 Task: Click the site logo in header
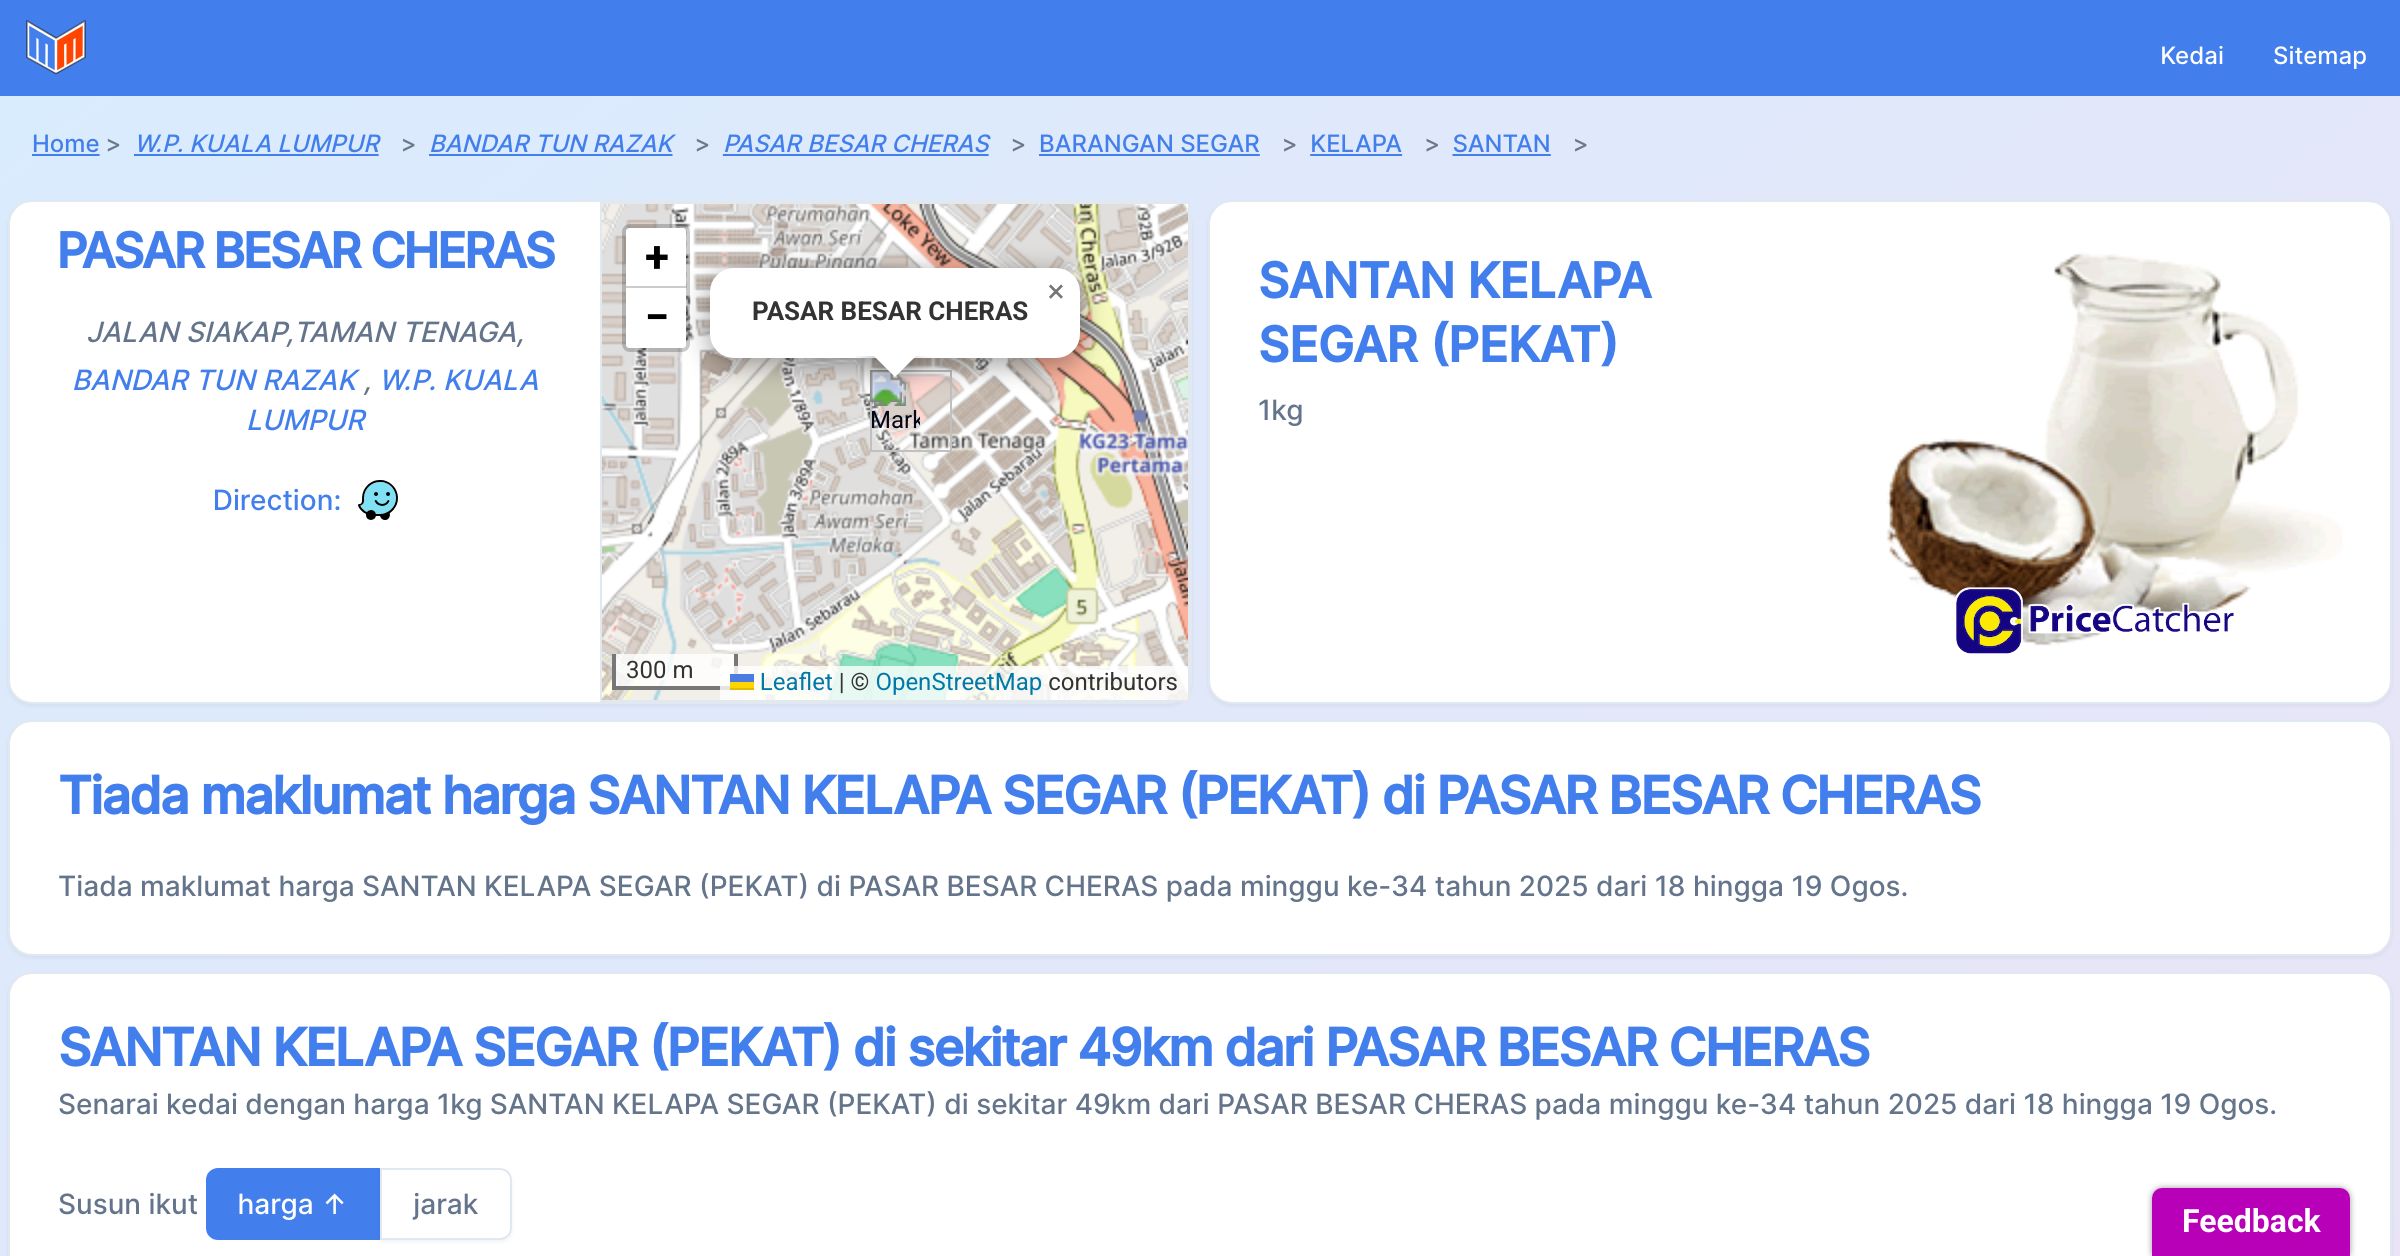pyautogui.click(x=56, y=47)
